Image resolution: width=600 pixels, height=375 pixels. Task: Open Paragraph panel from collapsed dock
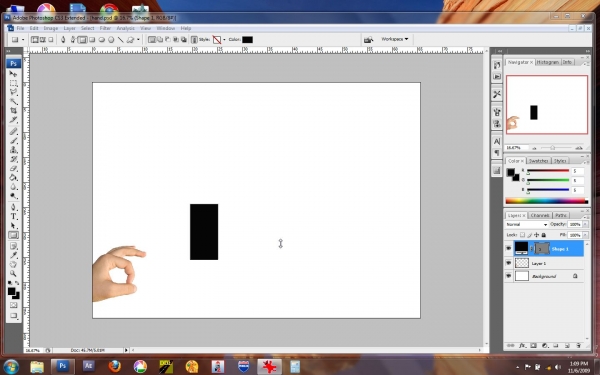point(497,153)
